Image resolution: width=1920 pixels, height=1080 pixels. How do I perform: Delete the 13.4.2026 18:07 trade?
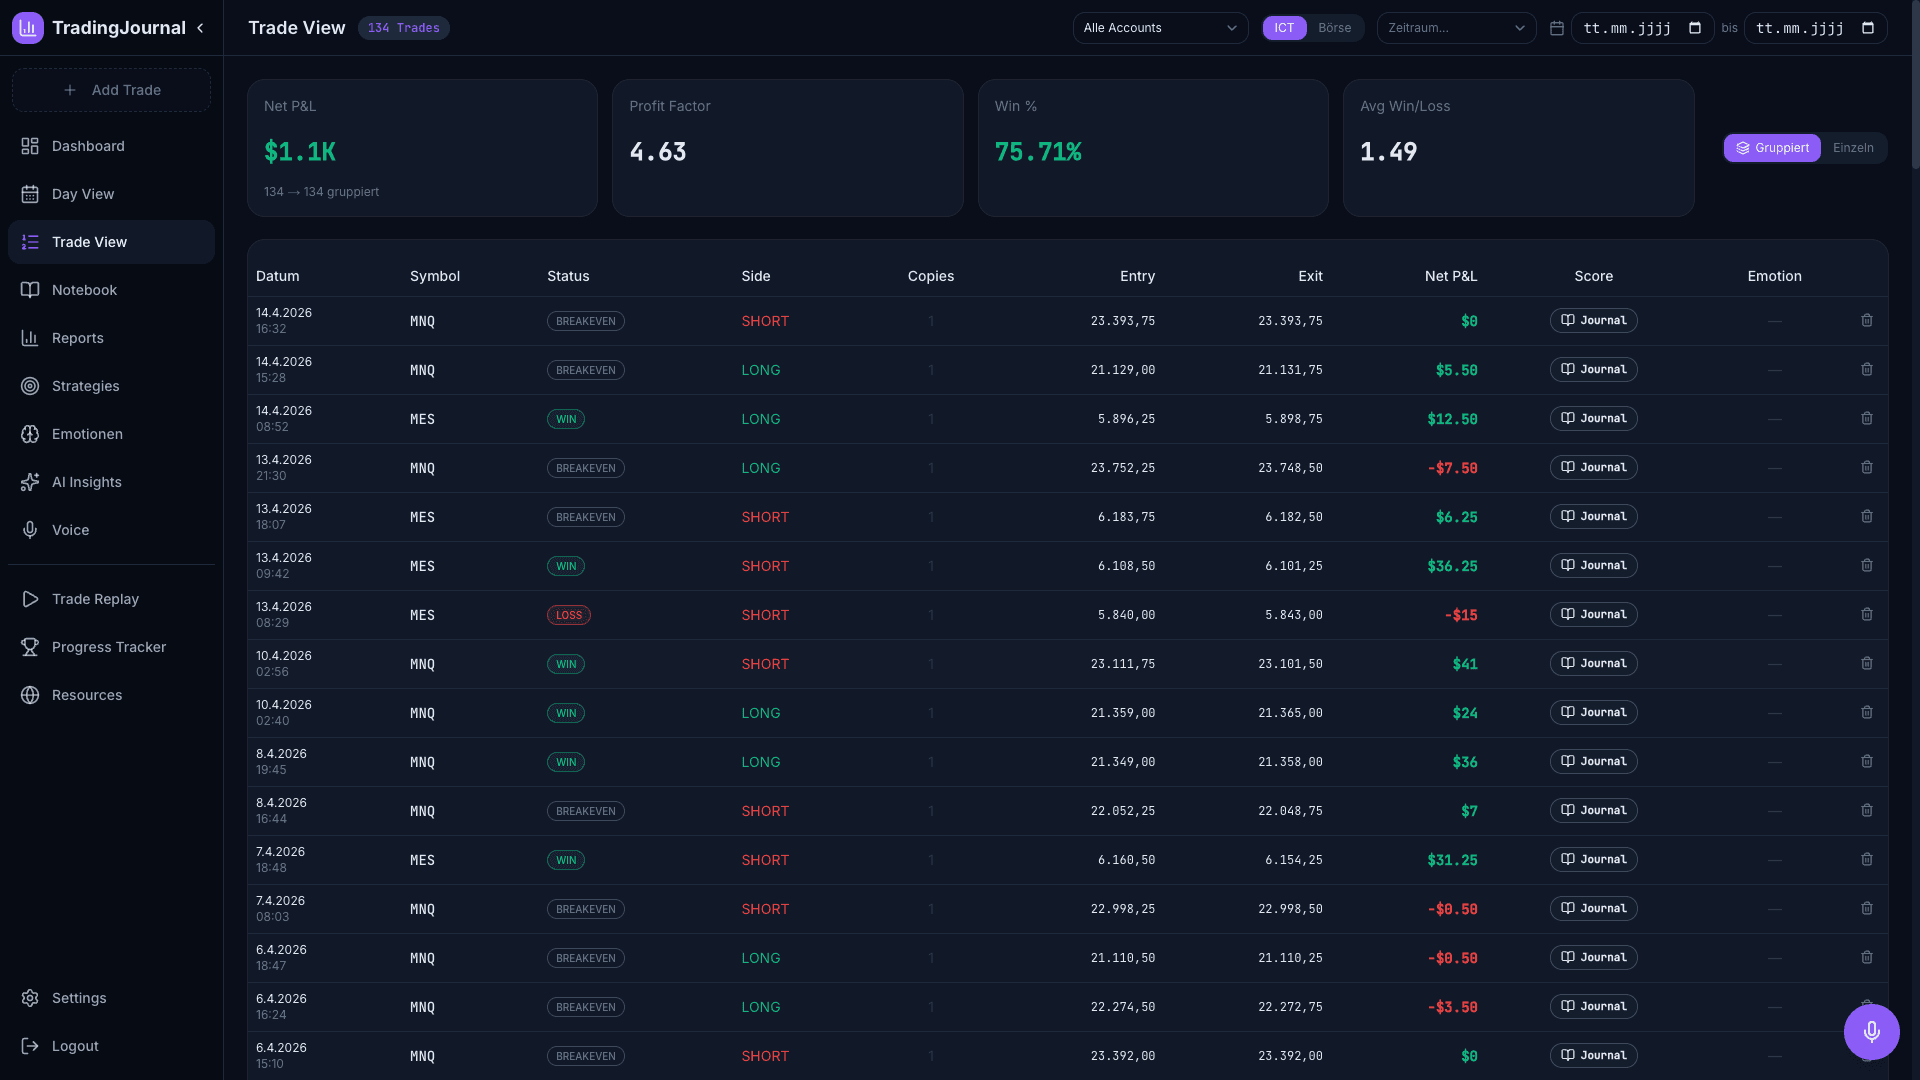(x=1866, y=517)
